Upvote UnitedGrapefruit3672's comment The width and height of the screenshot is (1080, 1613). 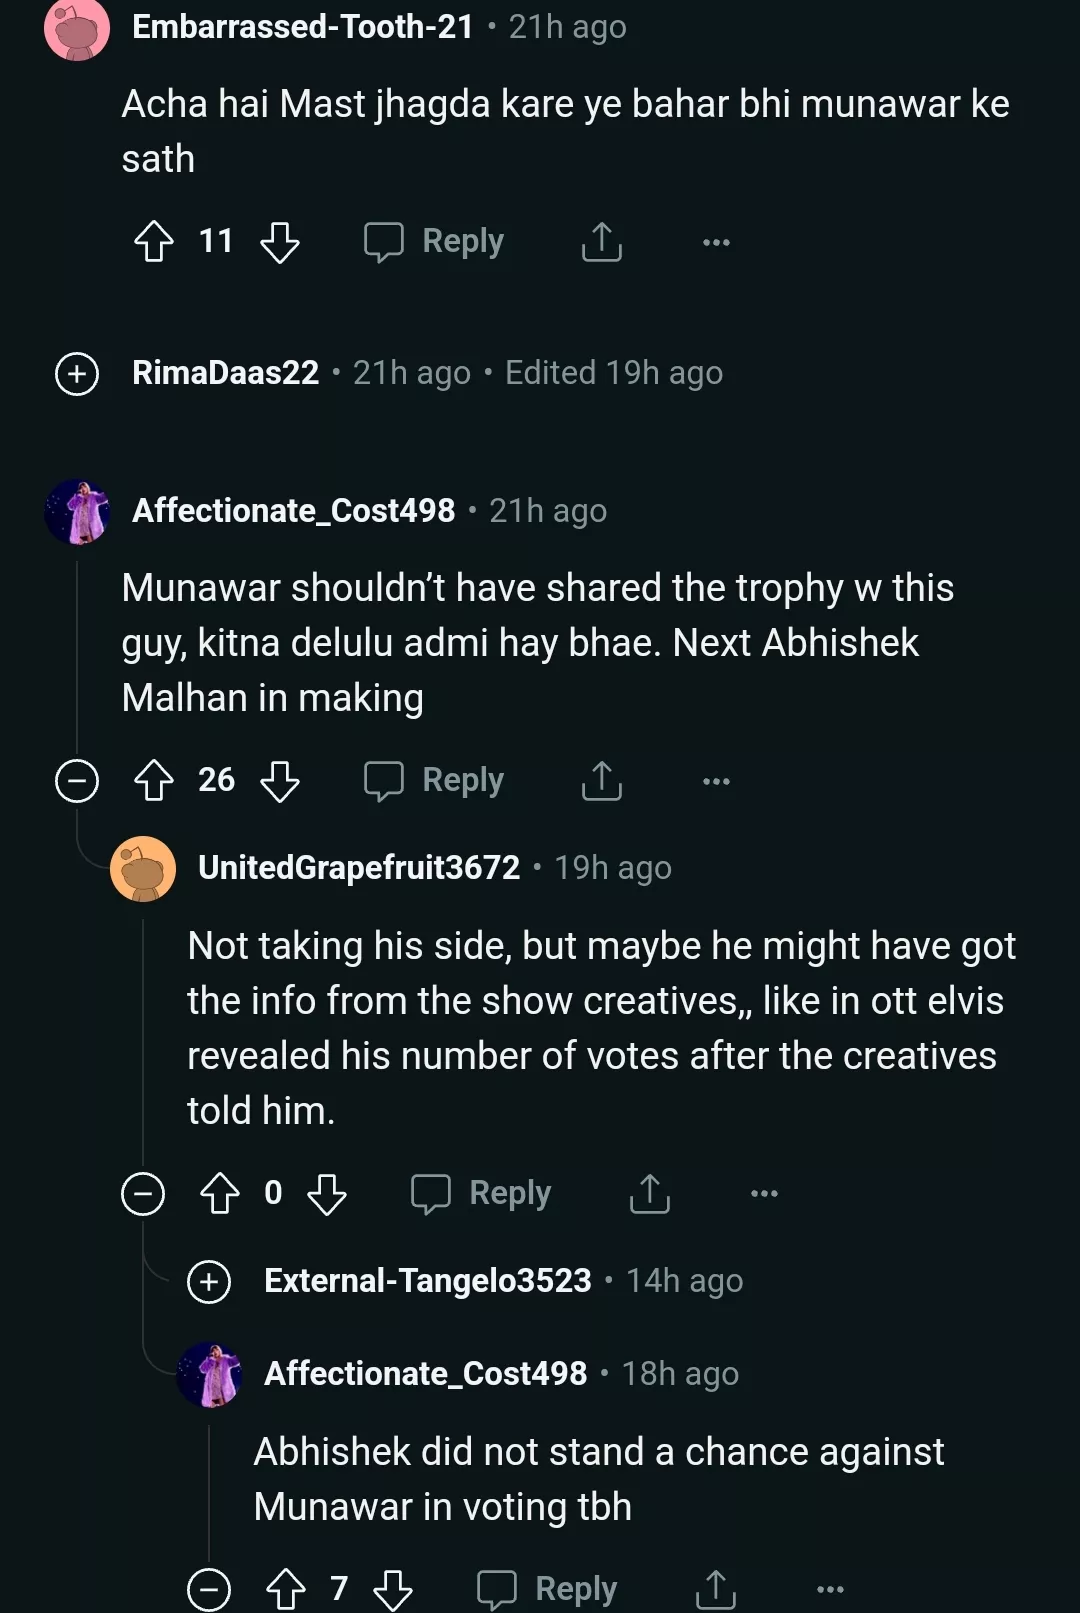220,1194
